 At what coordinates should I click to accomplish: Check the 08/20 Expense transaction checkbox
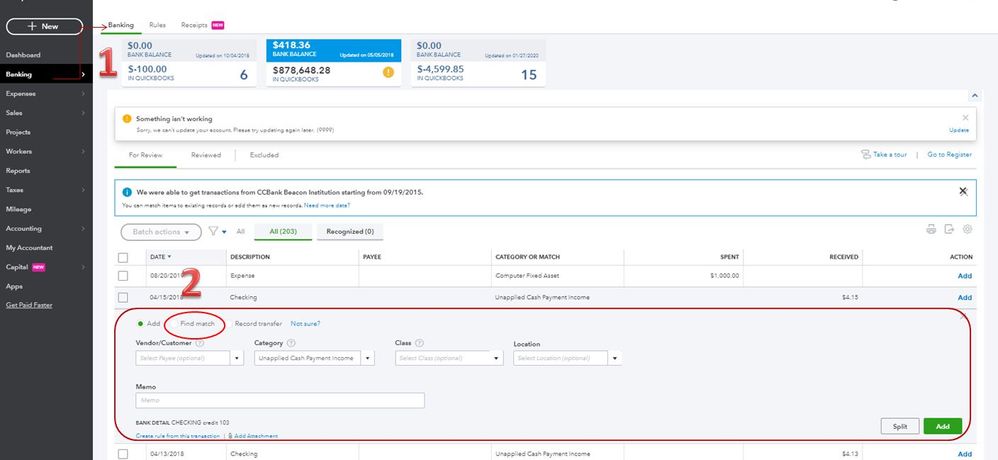coord(123,275)
